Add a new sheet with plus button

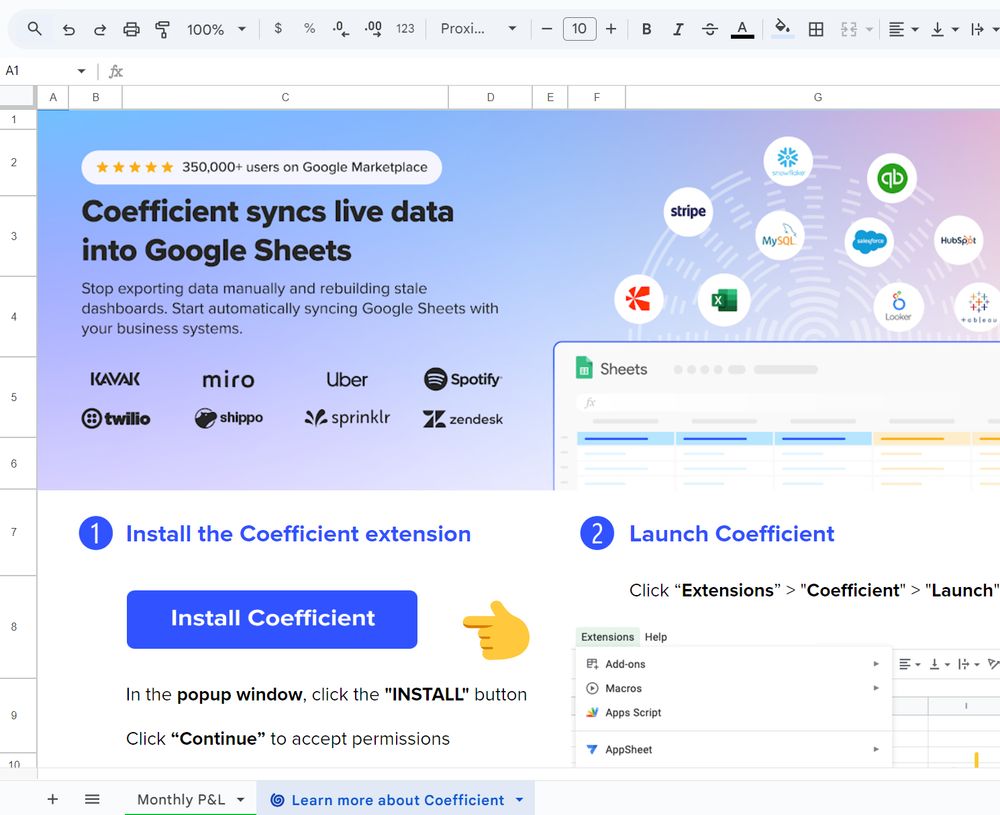[53, 799]
